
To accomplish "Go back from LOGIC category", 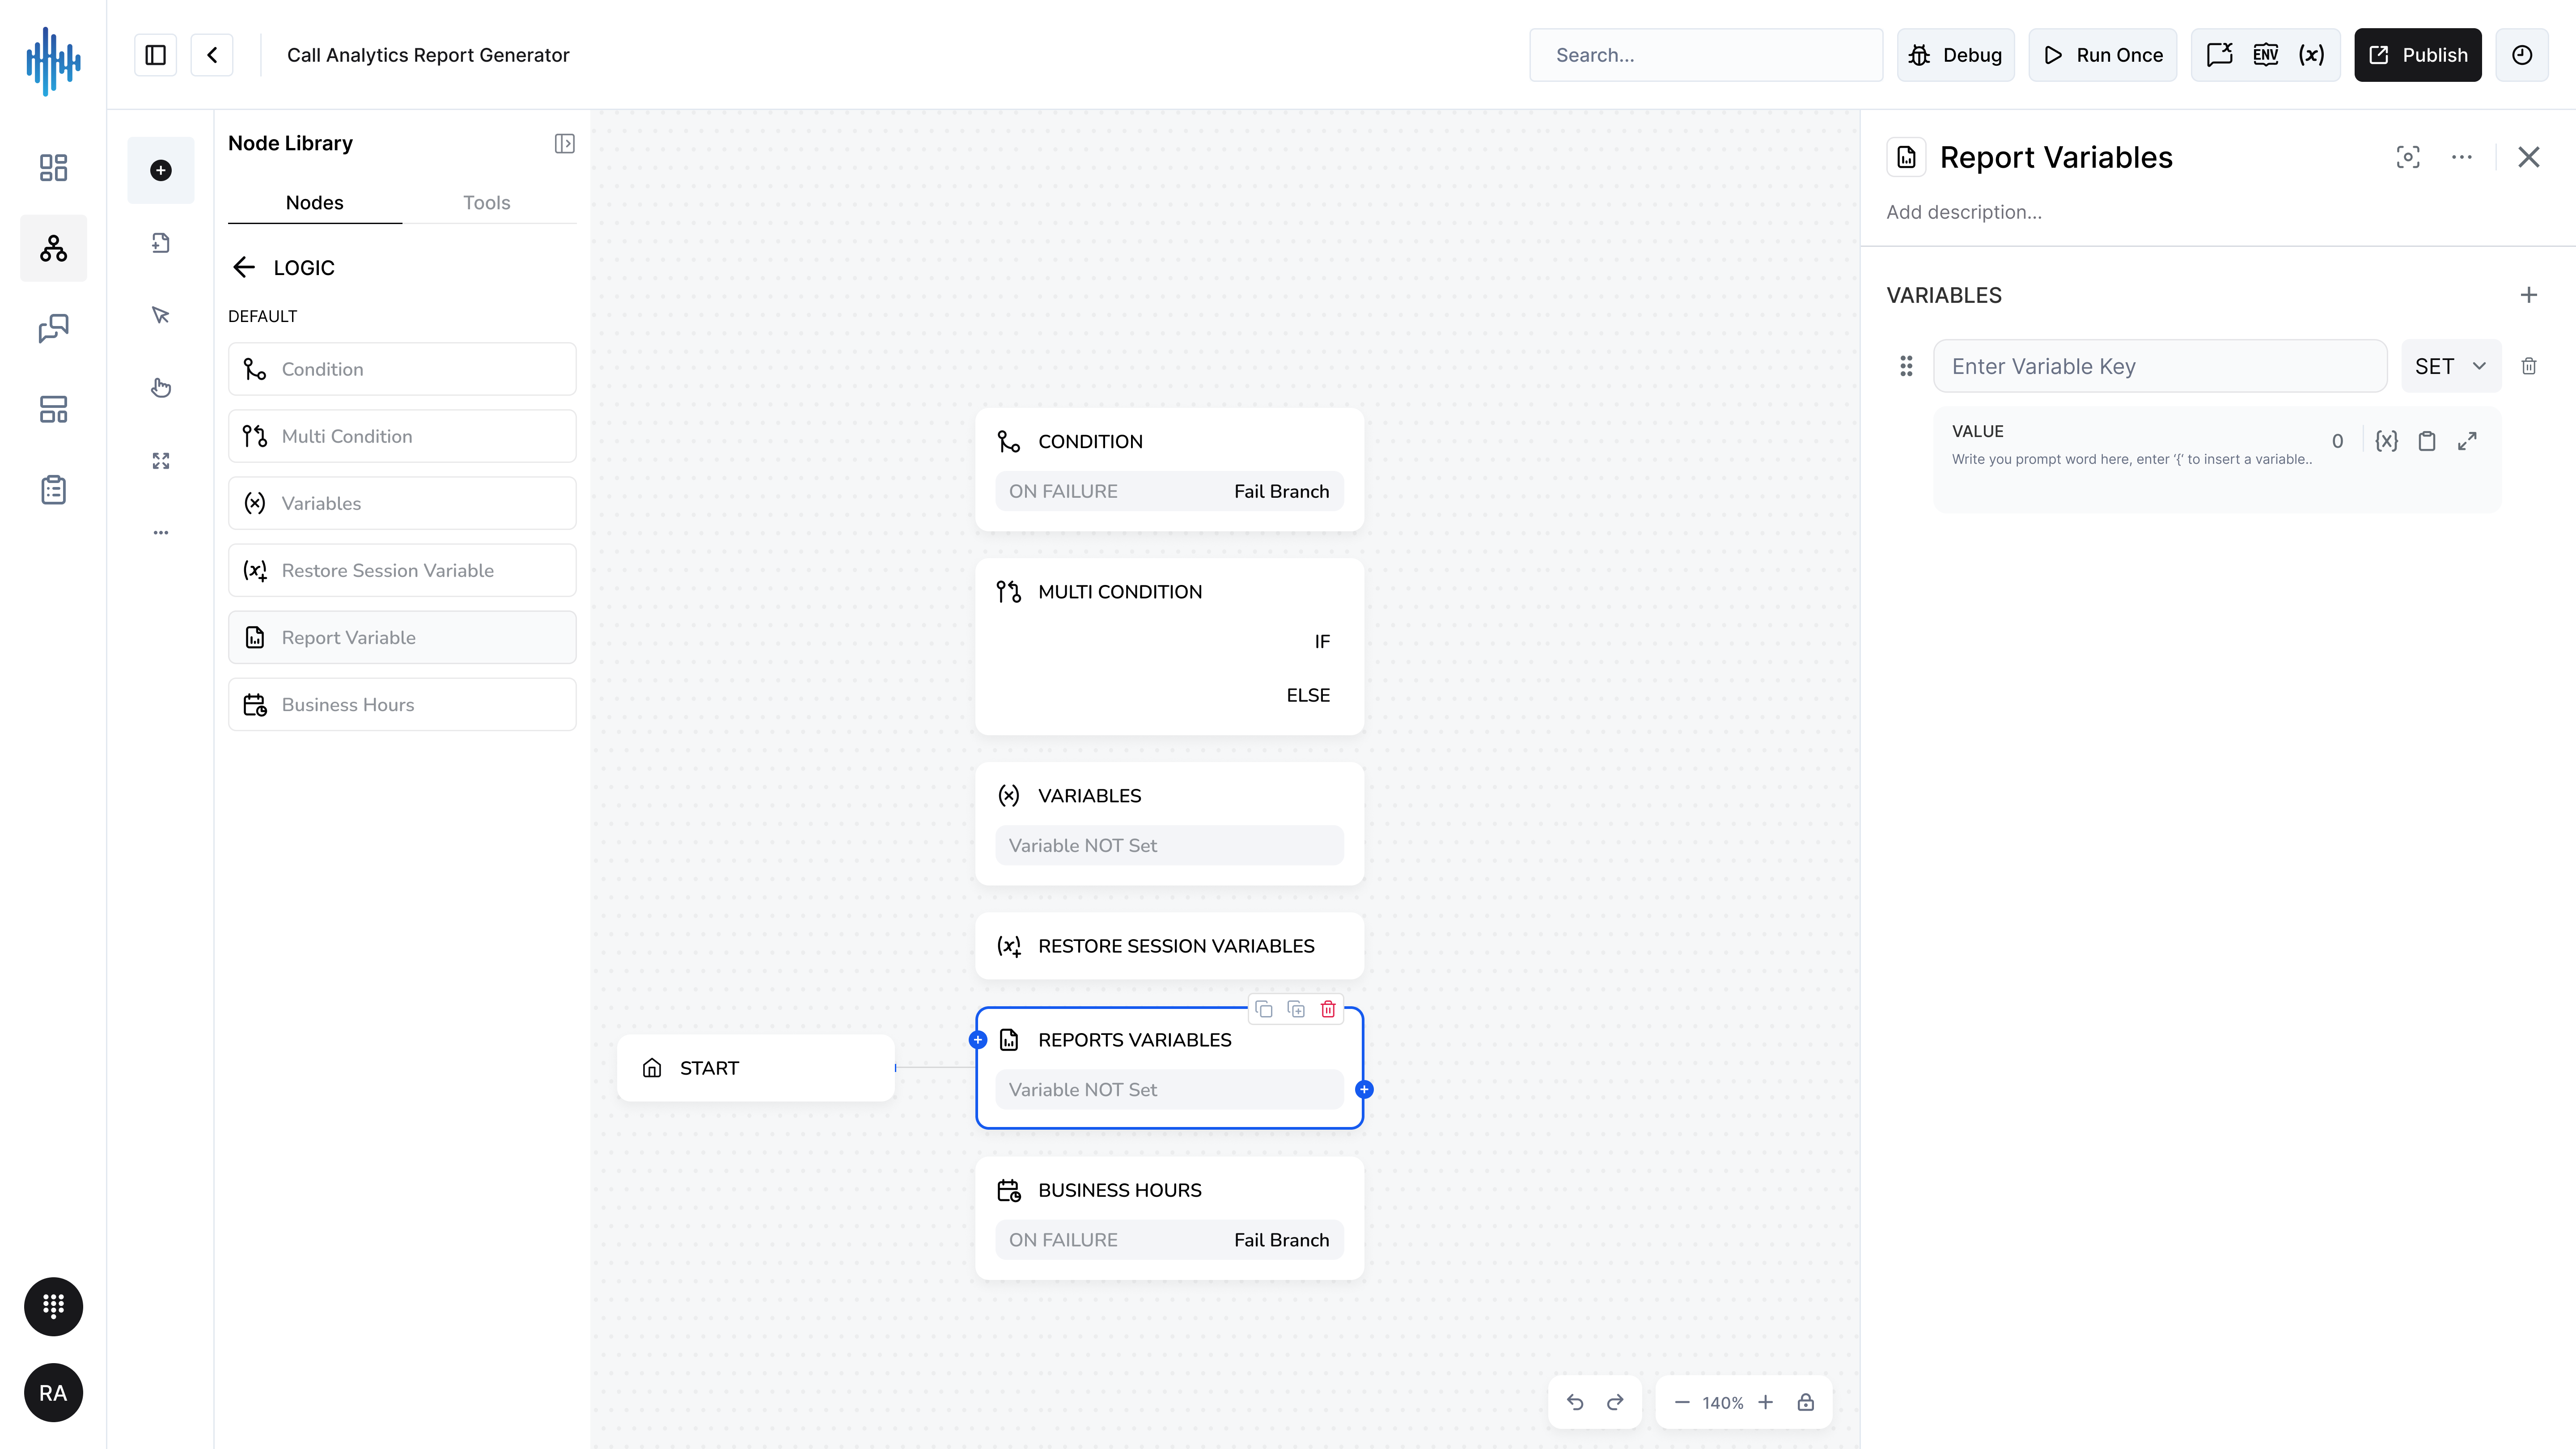I will coord(244,267).
